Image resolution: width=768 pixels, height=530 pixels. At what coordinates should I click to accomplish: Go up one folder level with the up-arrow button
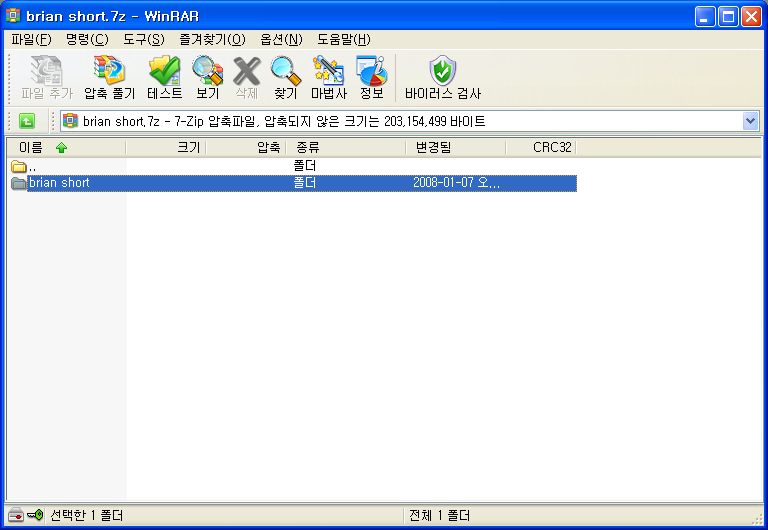pos(27,120)
